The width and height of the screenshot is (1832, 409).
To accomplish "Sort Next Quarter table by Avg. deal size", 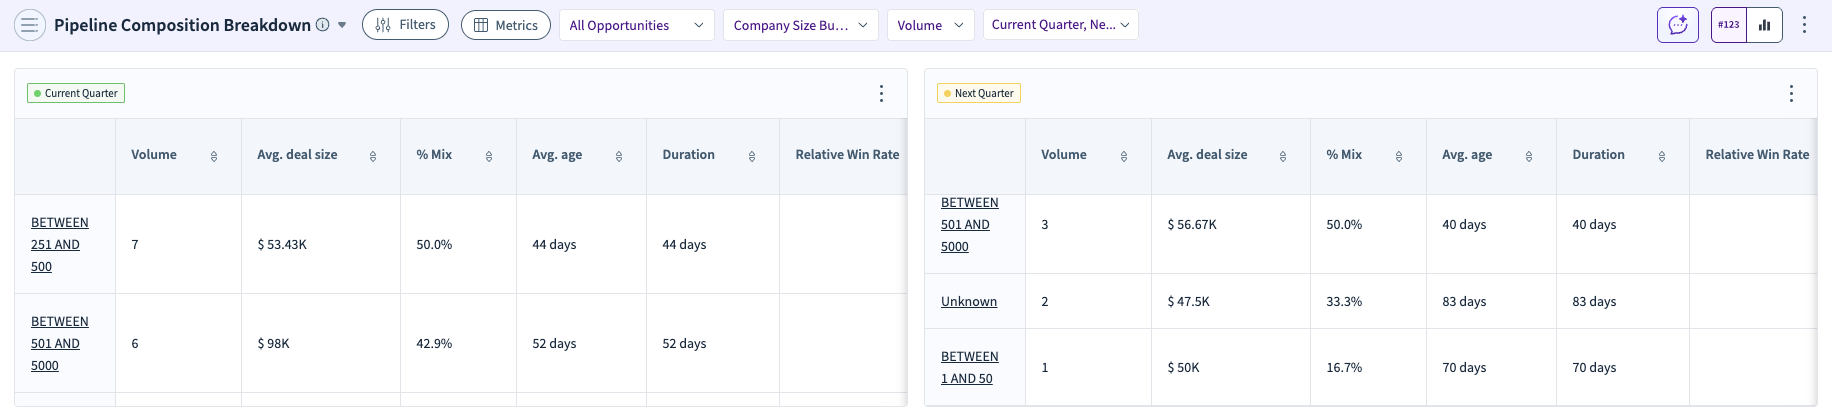I will click(1283, 156).
